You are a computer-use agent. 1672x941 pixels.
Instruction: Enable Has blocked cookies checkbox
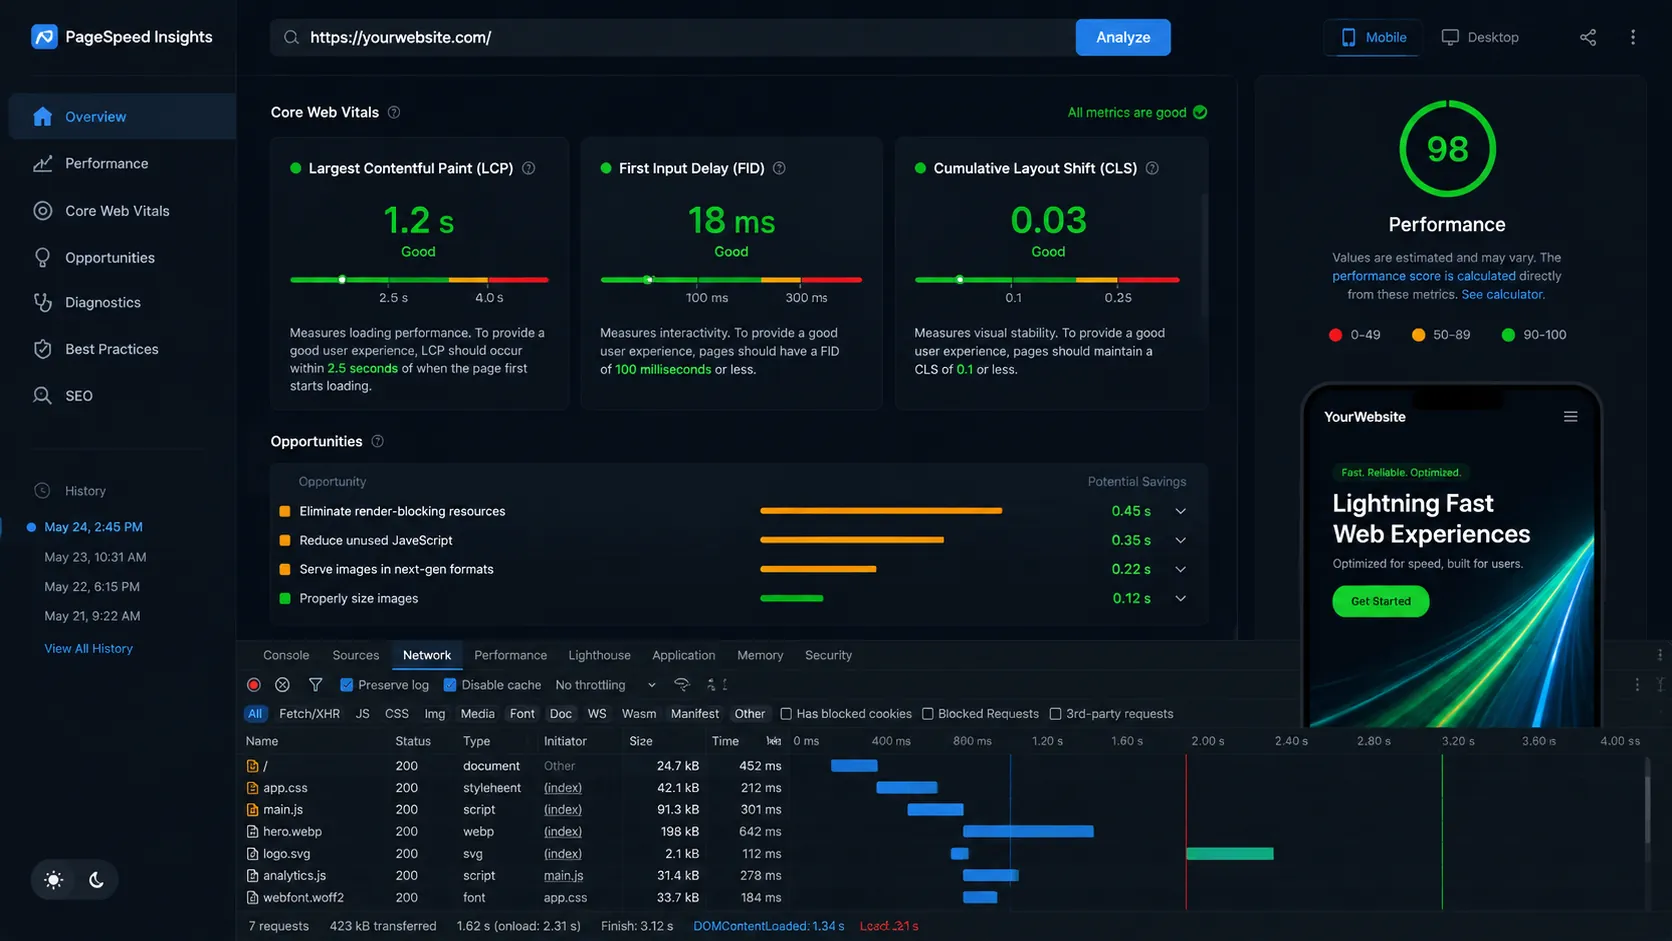(x=786, y=714)
